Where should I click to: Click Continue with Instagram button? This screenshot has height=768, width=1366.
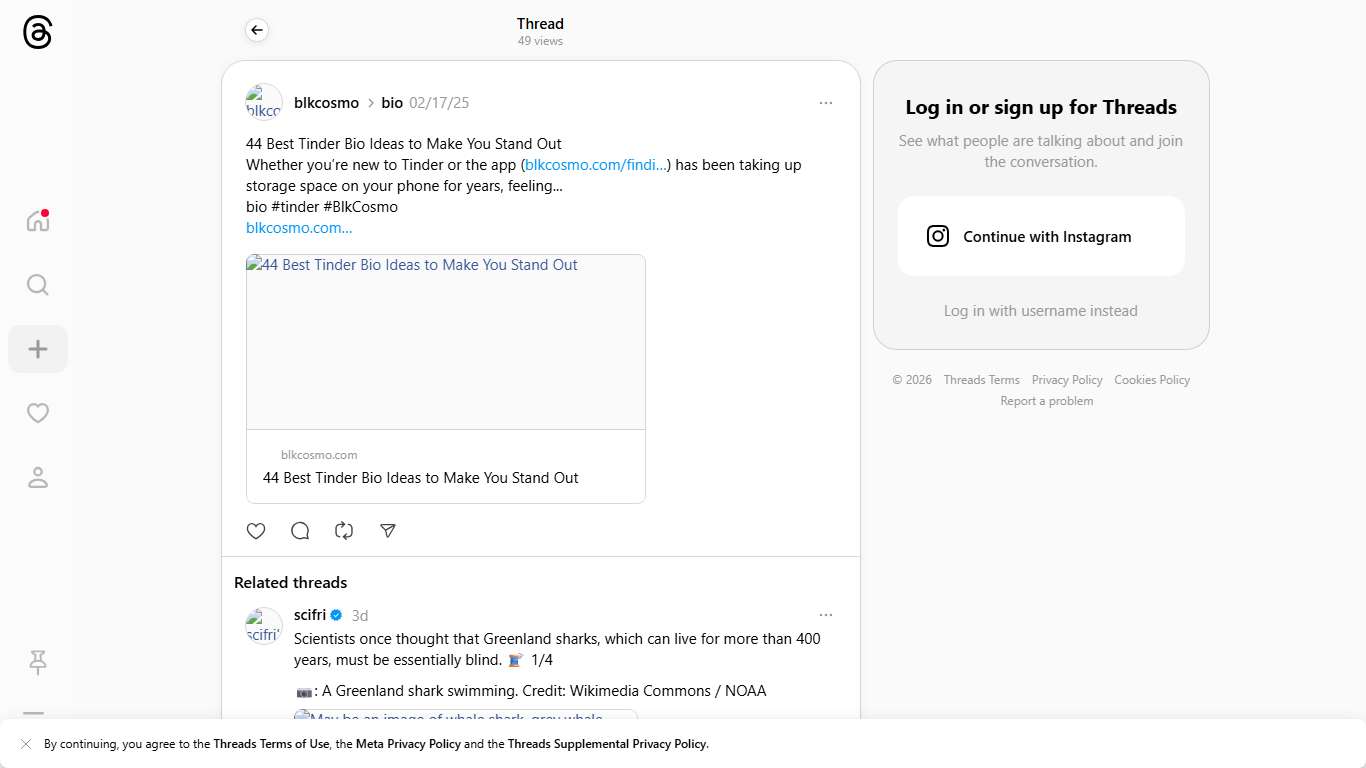1040,237
